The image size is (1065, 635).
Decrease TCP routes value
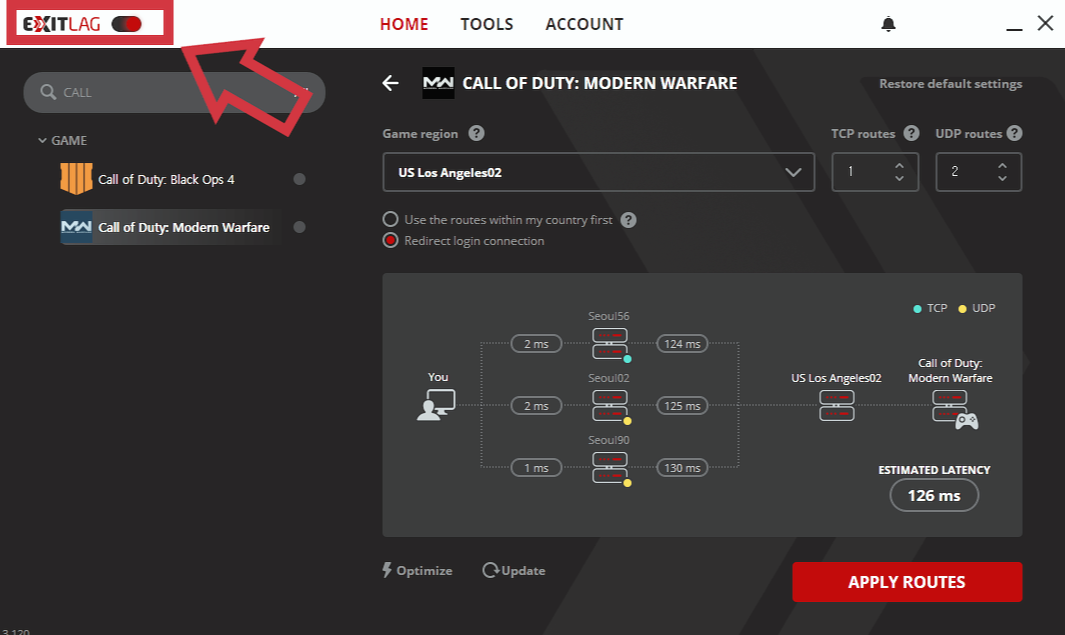(x=899, y=178)
